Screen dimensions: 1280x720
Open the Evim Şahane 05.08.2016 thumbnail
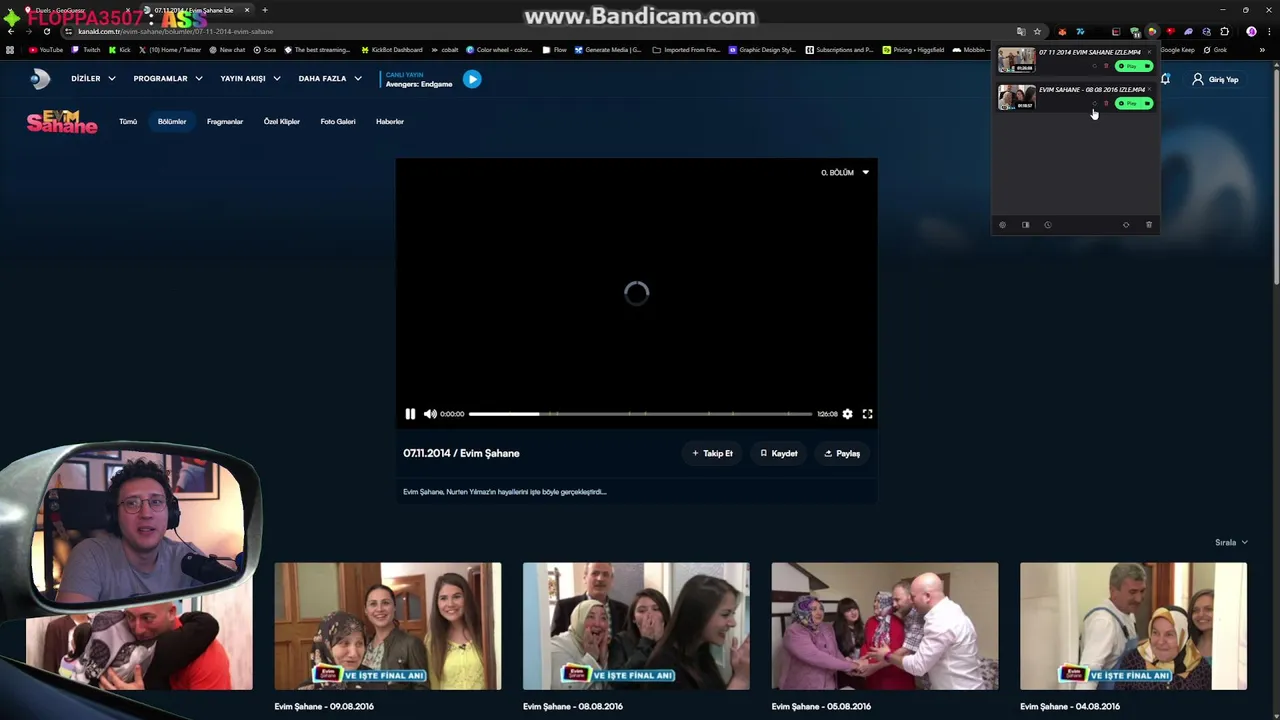click(x=885, y=626)
